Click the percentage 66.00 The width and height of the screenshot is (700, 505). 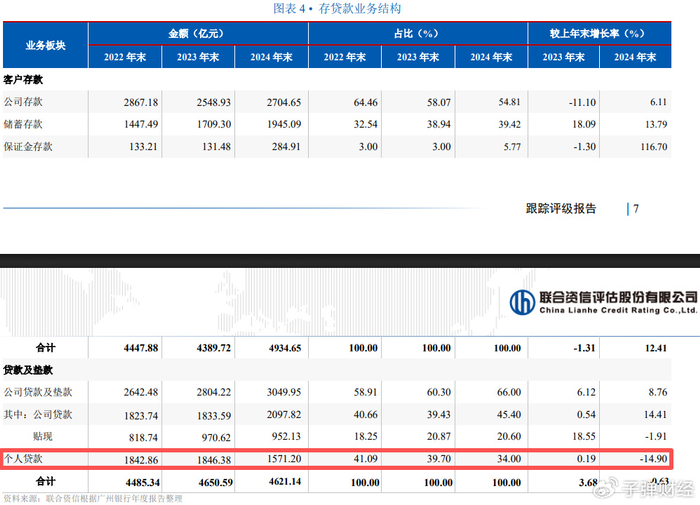coord(509,392)
